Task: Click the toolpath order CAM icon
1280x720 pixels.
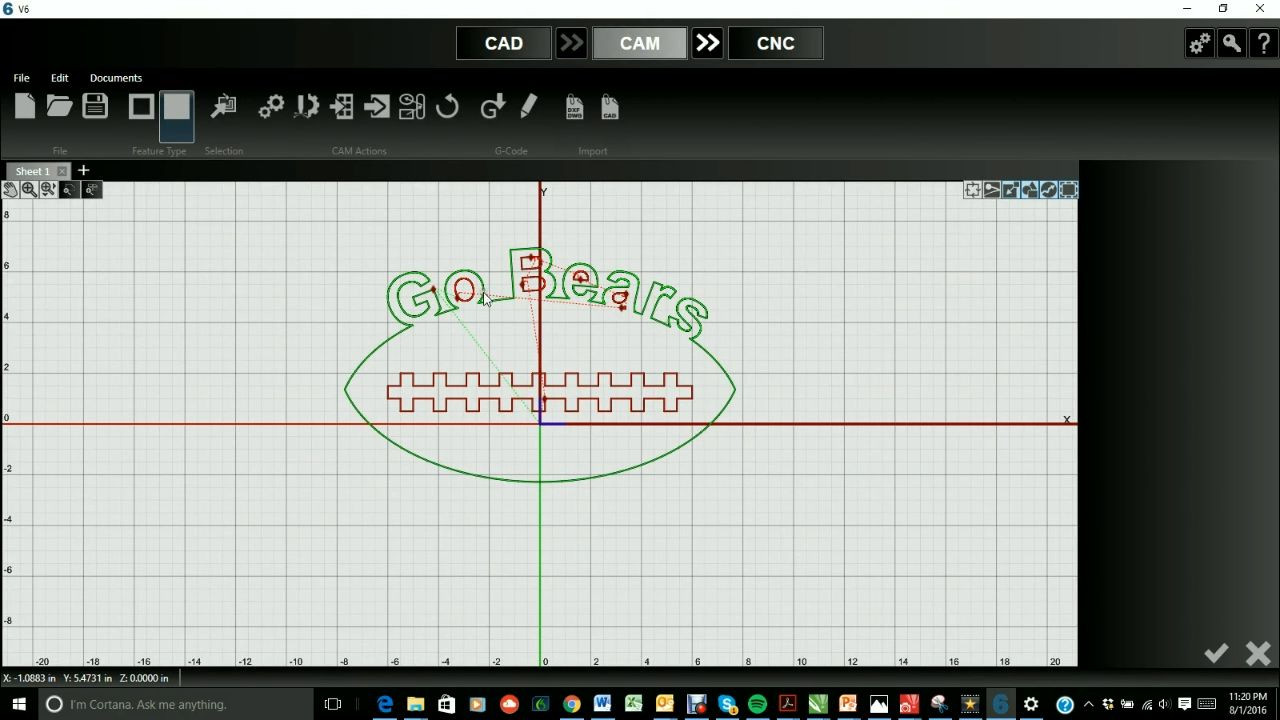Action: (412, 107)
